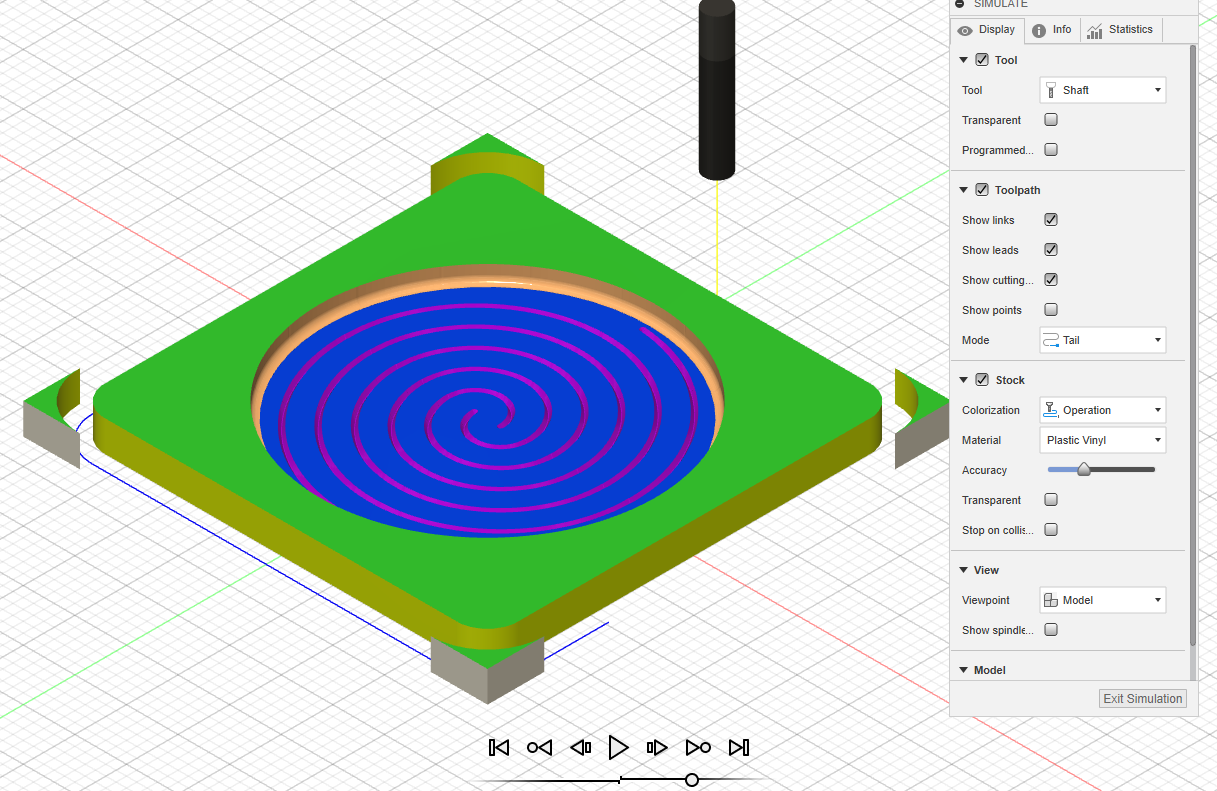Viewport: 1217px width, 791px height.
Task: Jump to the end of the toolpath
Action: coord(739,747)
